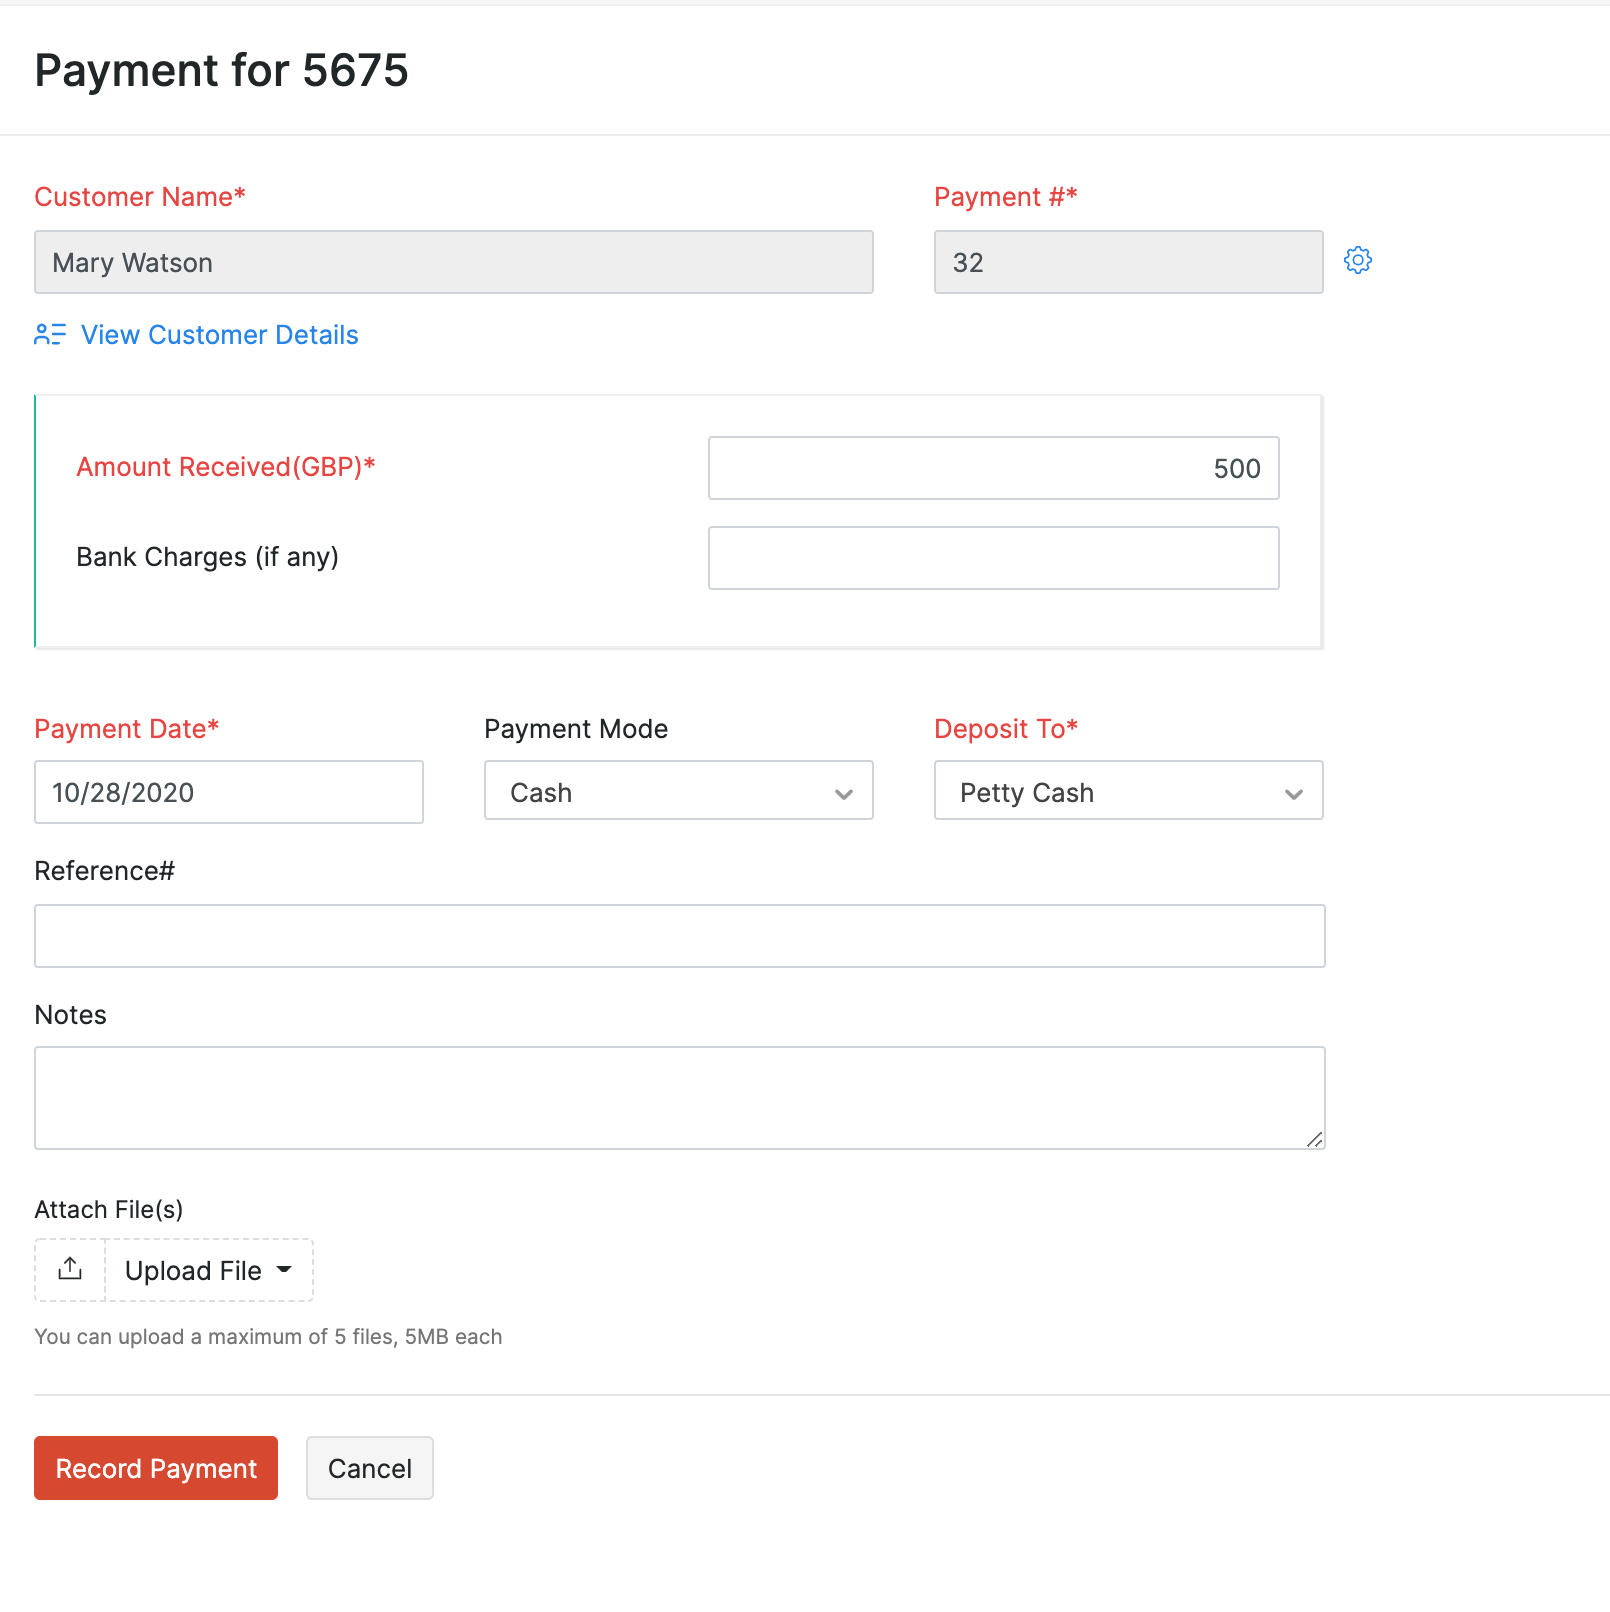Cancel the payment form
Screen dimensions: 1610x1612
coord(368,1468)
